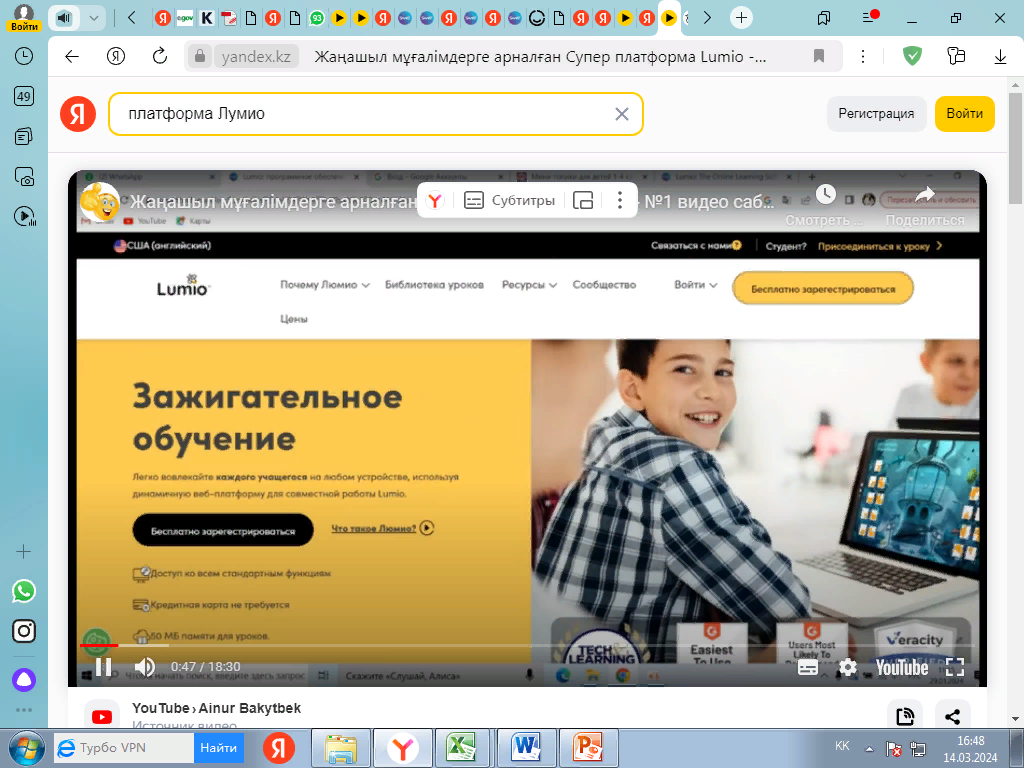
Task: Open Word from the taskbar
Action: click(525, 748)
